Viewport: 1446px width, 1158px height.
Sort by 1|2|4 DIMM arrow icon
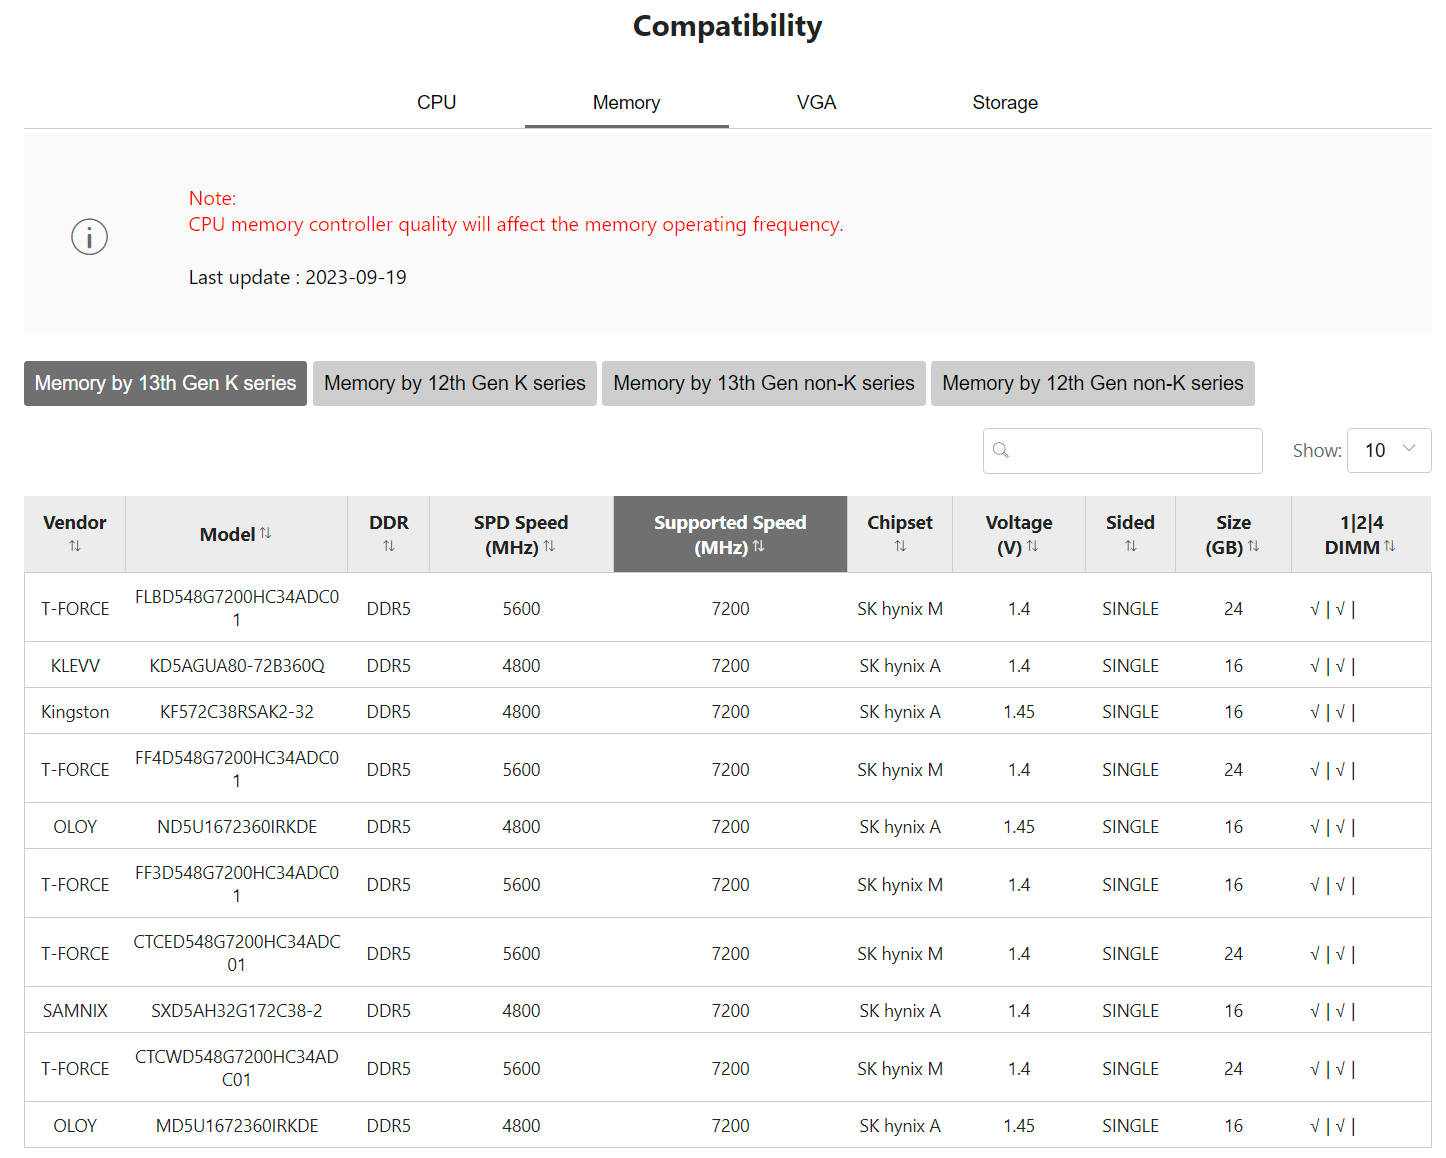1389,546
